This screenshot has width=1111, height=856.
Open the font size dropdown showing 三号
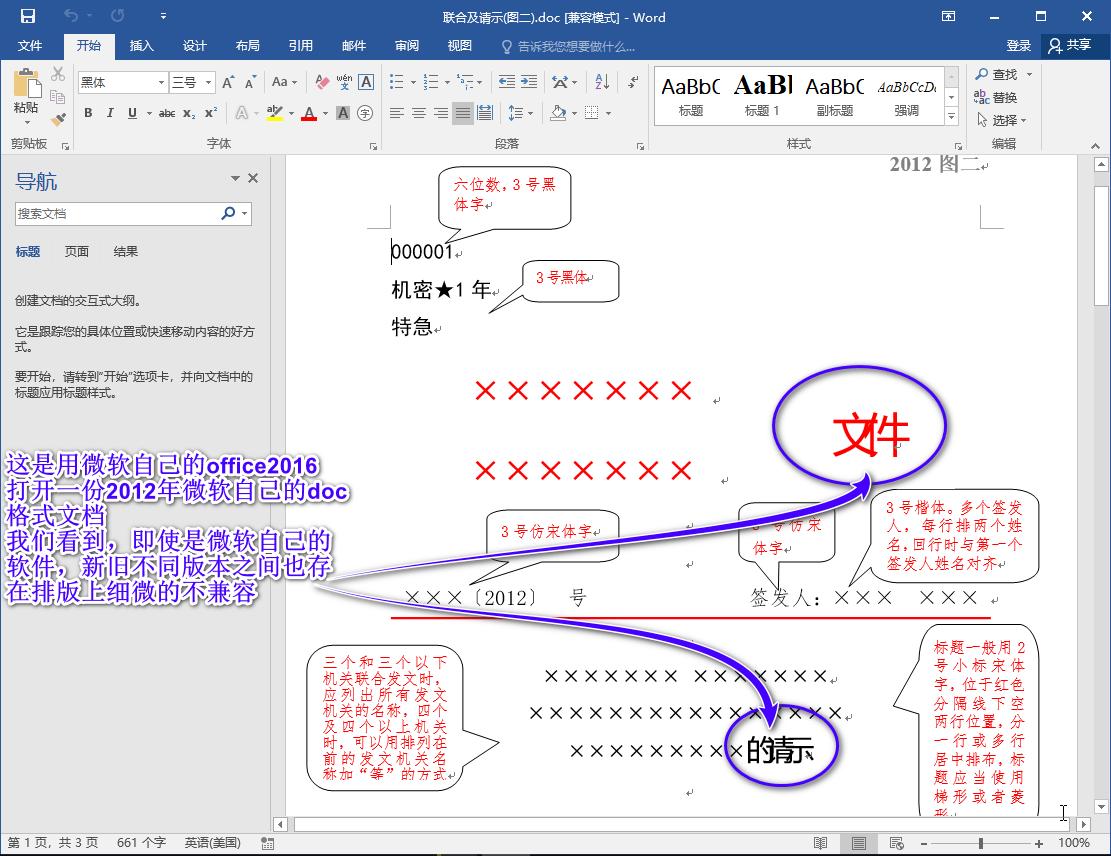[207, 82]
